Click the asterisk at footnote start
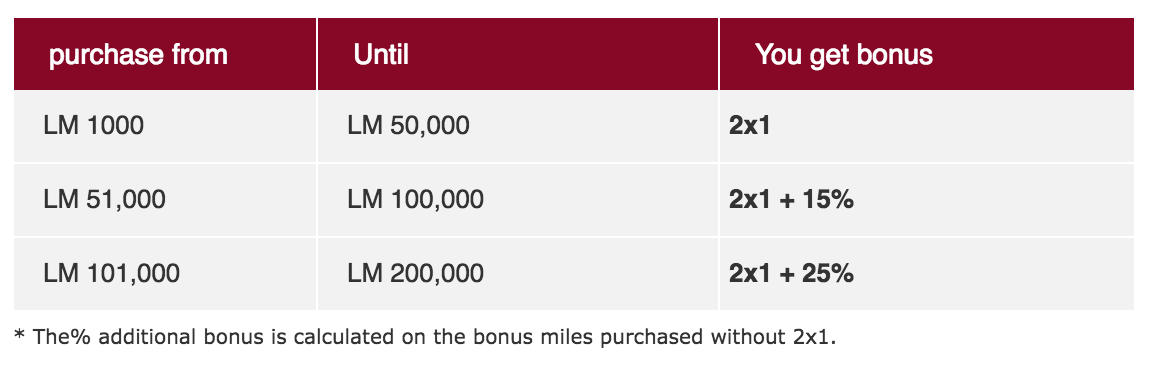This screenshot has height=378, width=1156. [x=19, y=336]
